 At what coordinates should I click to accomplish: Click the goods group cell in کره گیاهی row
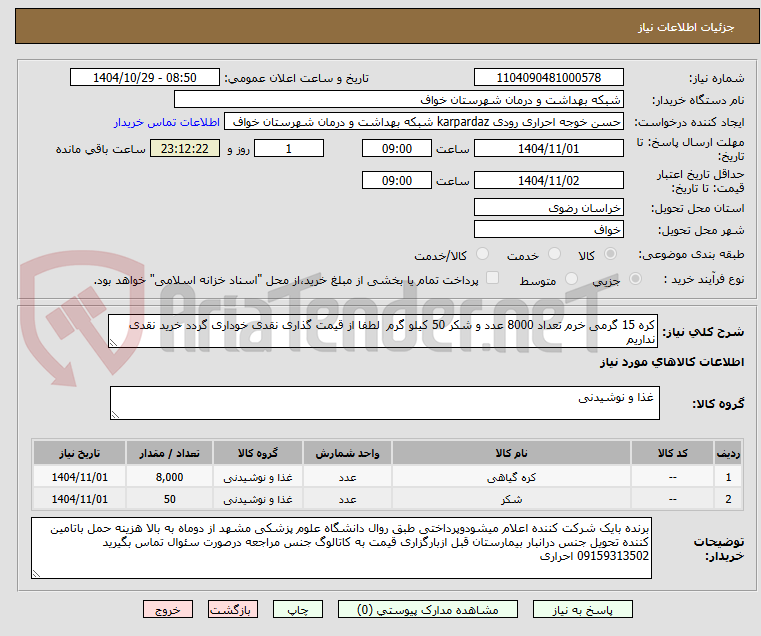tap(258, 477)
